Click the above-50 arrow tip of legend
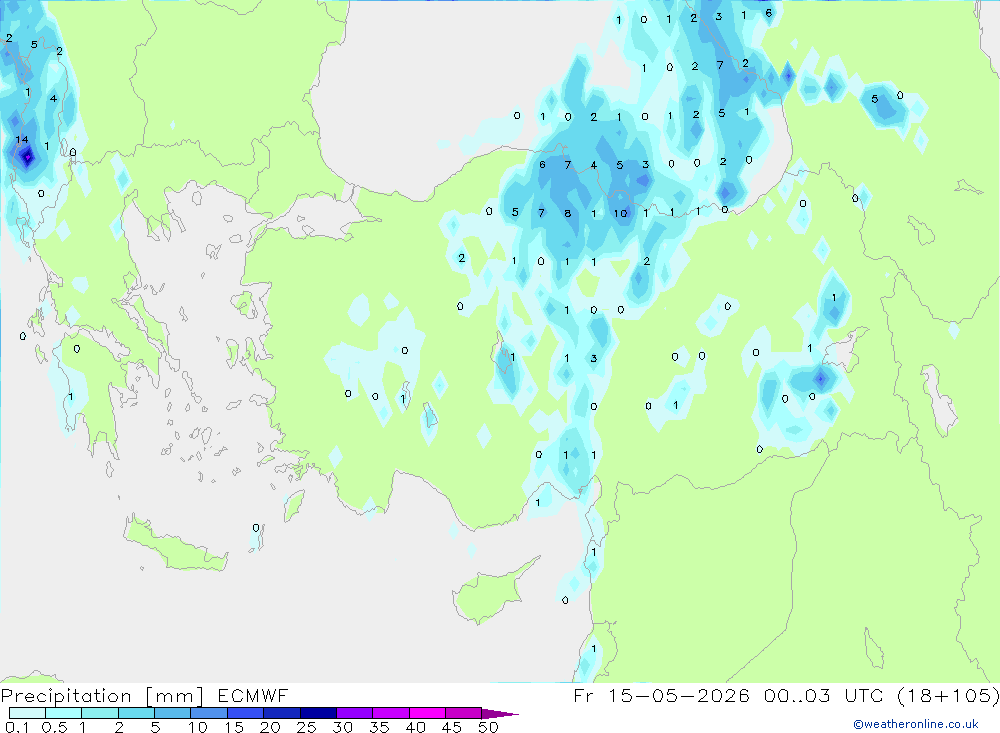 [499, 713]
